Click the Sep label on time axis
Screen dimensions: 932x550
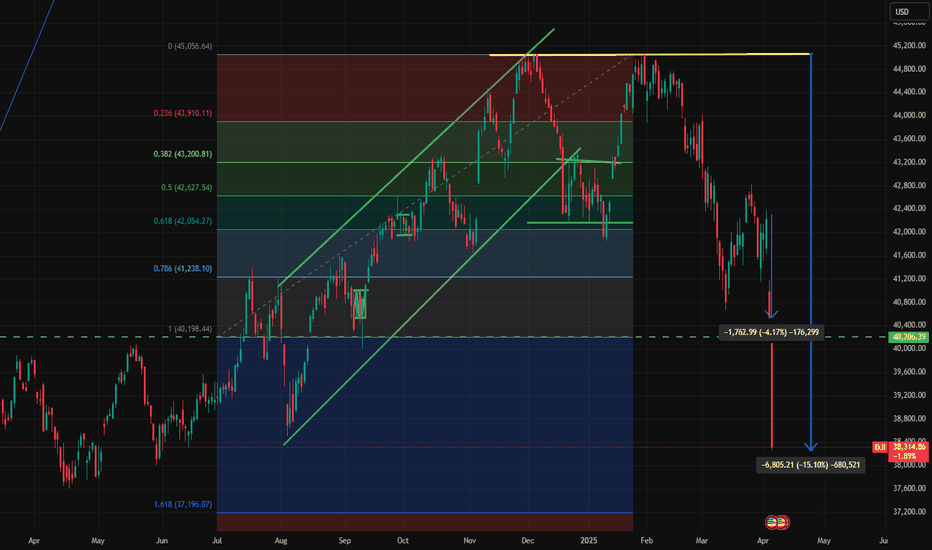tap(345, 540)
